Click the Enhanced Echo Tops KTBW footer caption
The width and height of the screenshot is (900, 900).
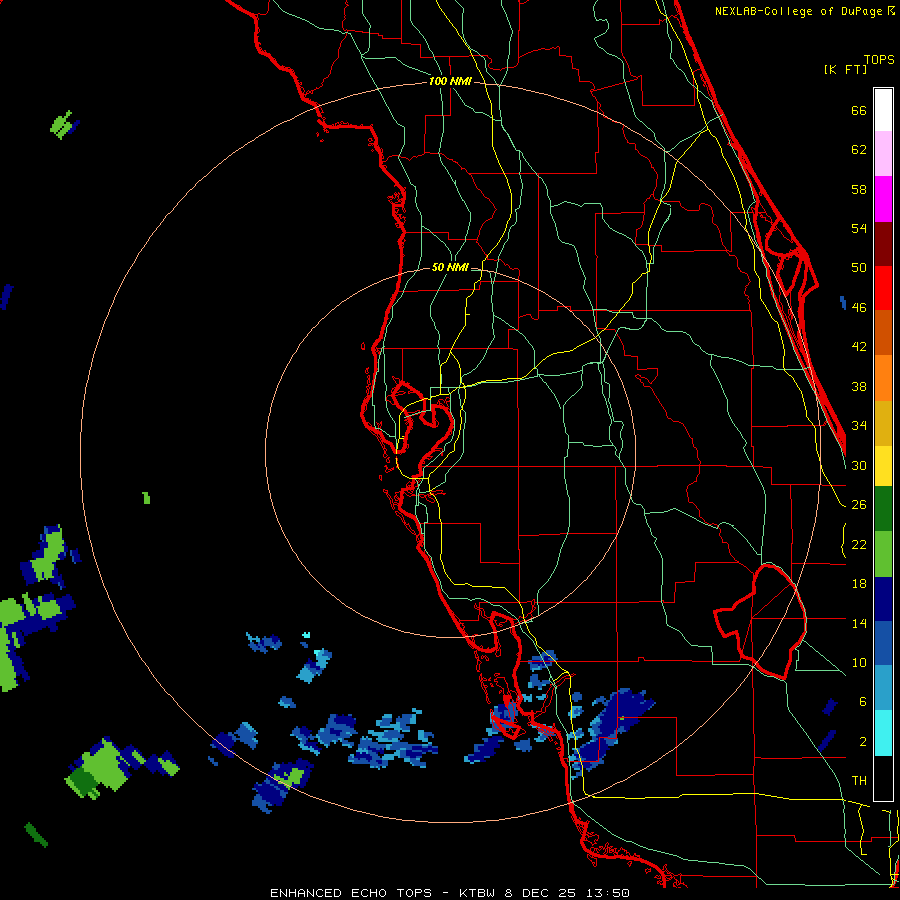450,893
